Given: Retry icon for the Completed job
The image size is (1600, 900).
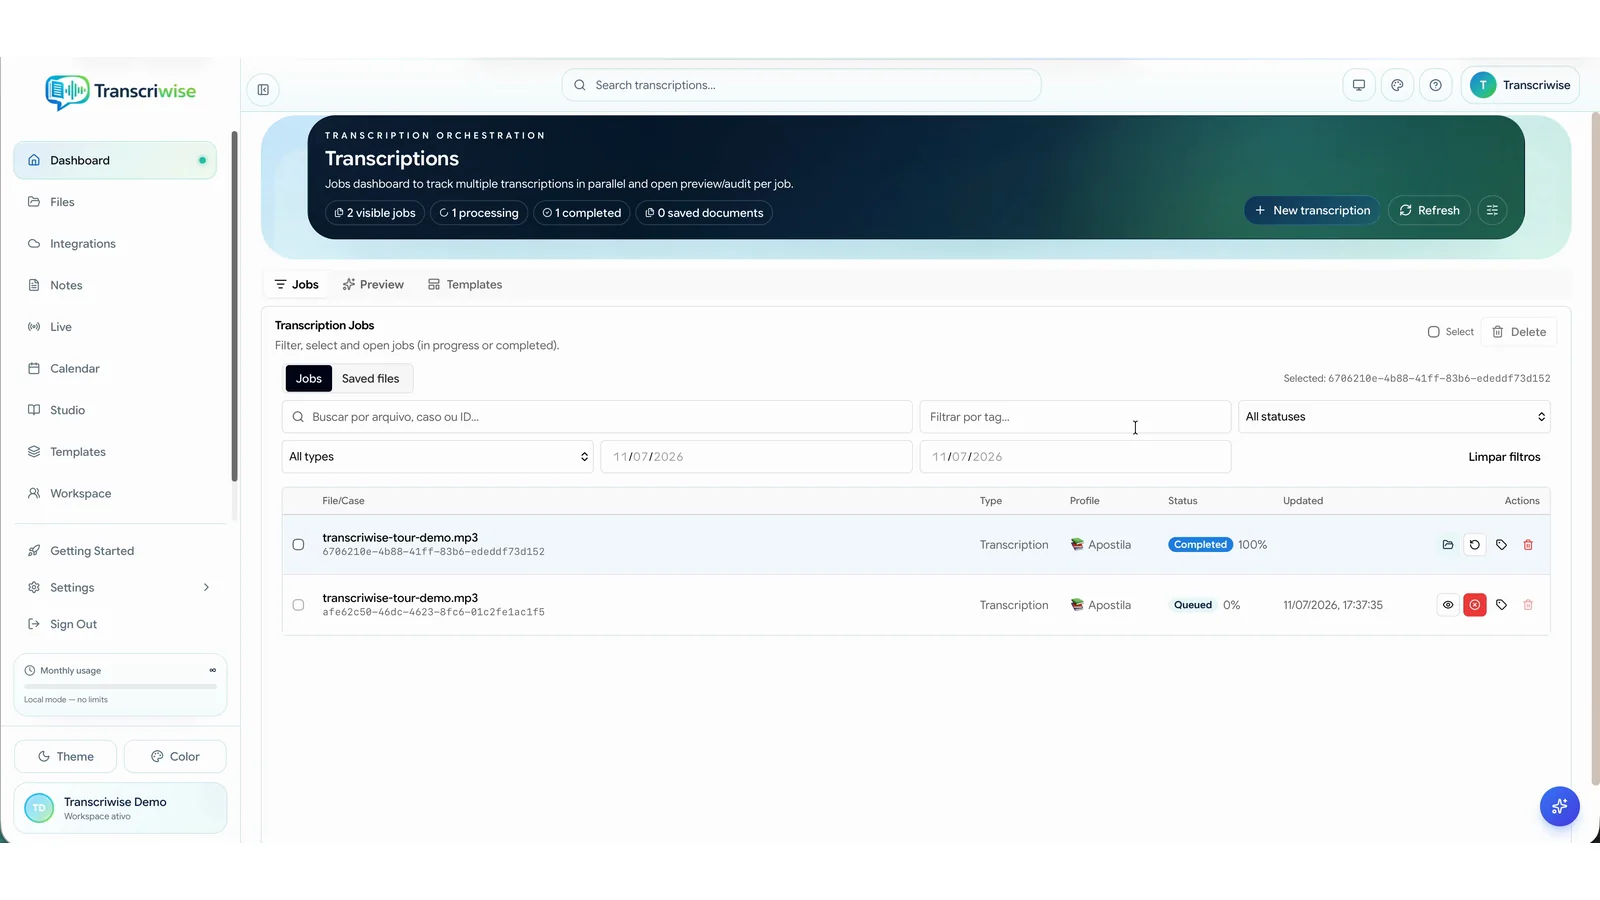Looking at the screenshot, I should pos(1474,545).
